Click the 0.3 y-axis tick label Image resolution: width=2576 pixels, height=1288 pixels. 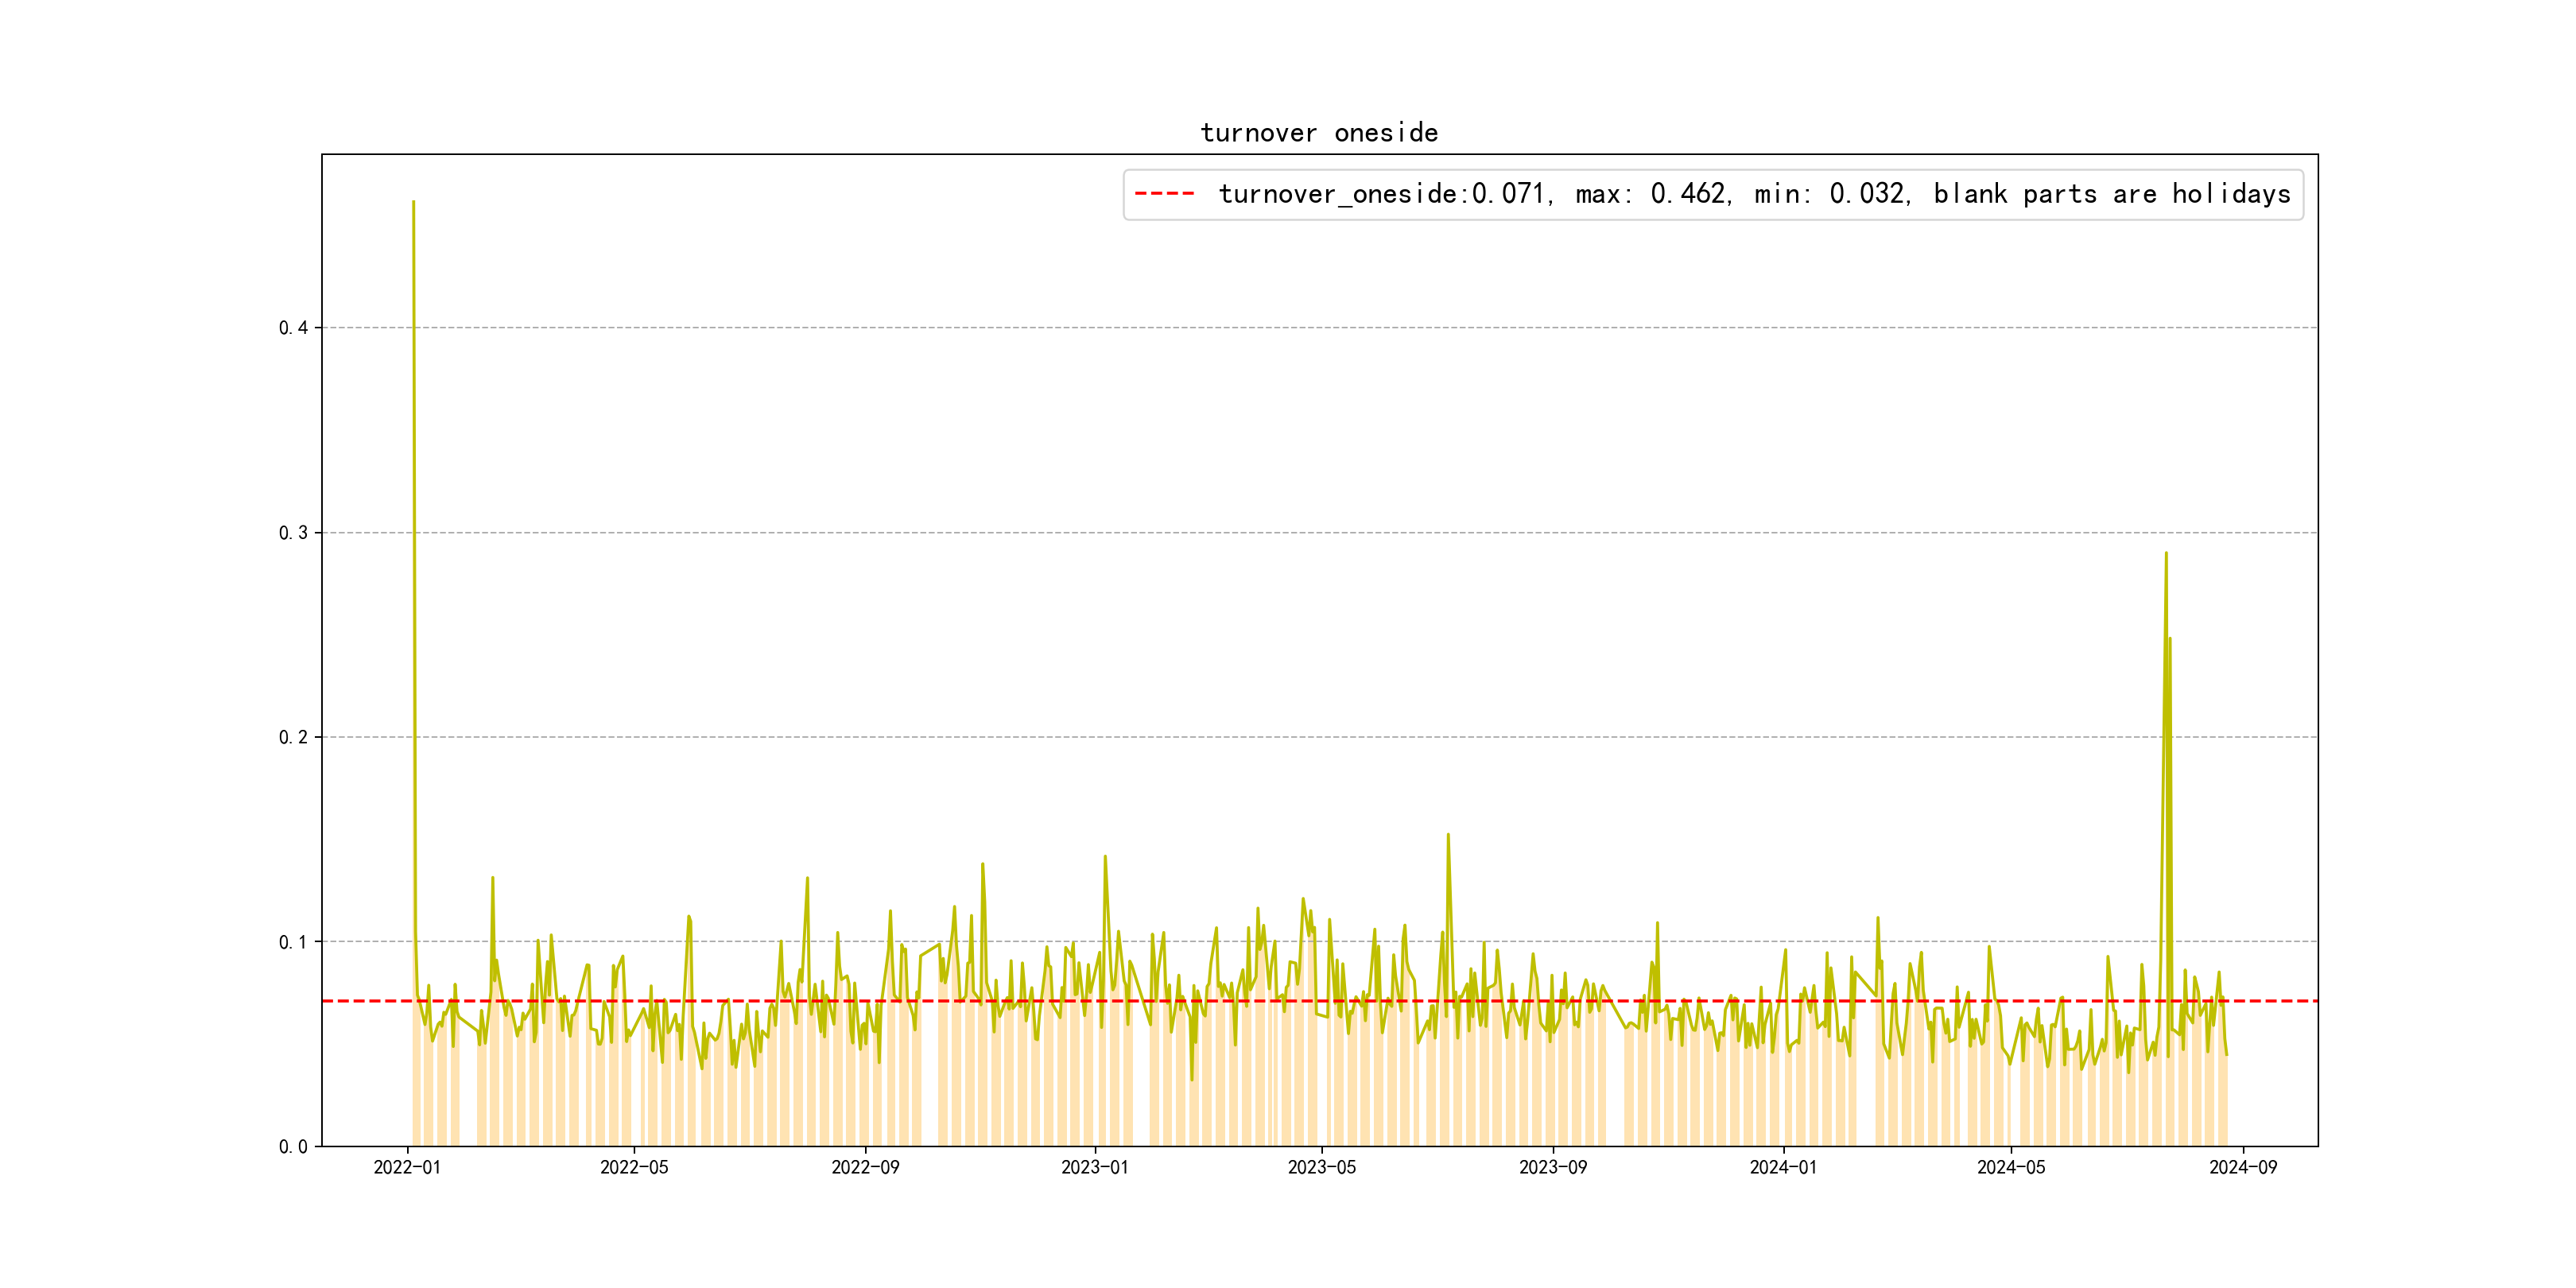point(293,533)
